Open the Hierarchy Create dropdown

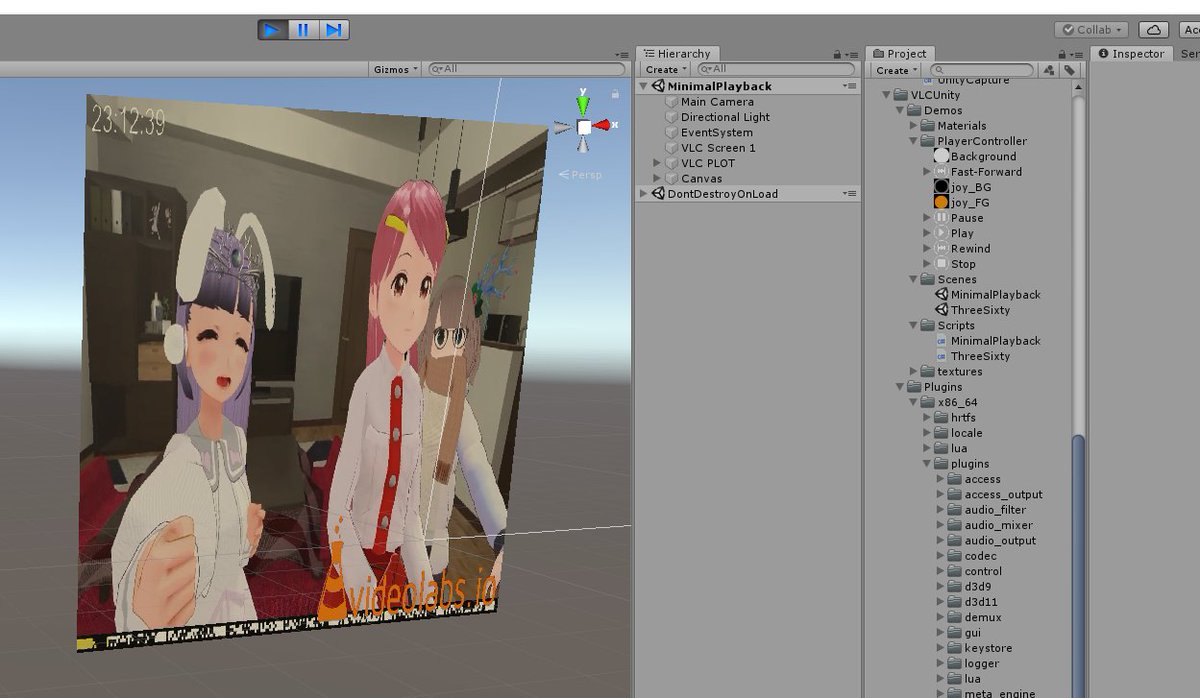click(x=666, y=70)
